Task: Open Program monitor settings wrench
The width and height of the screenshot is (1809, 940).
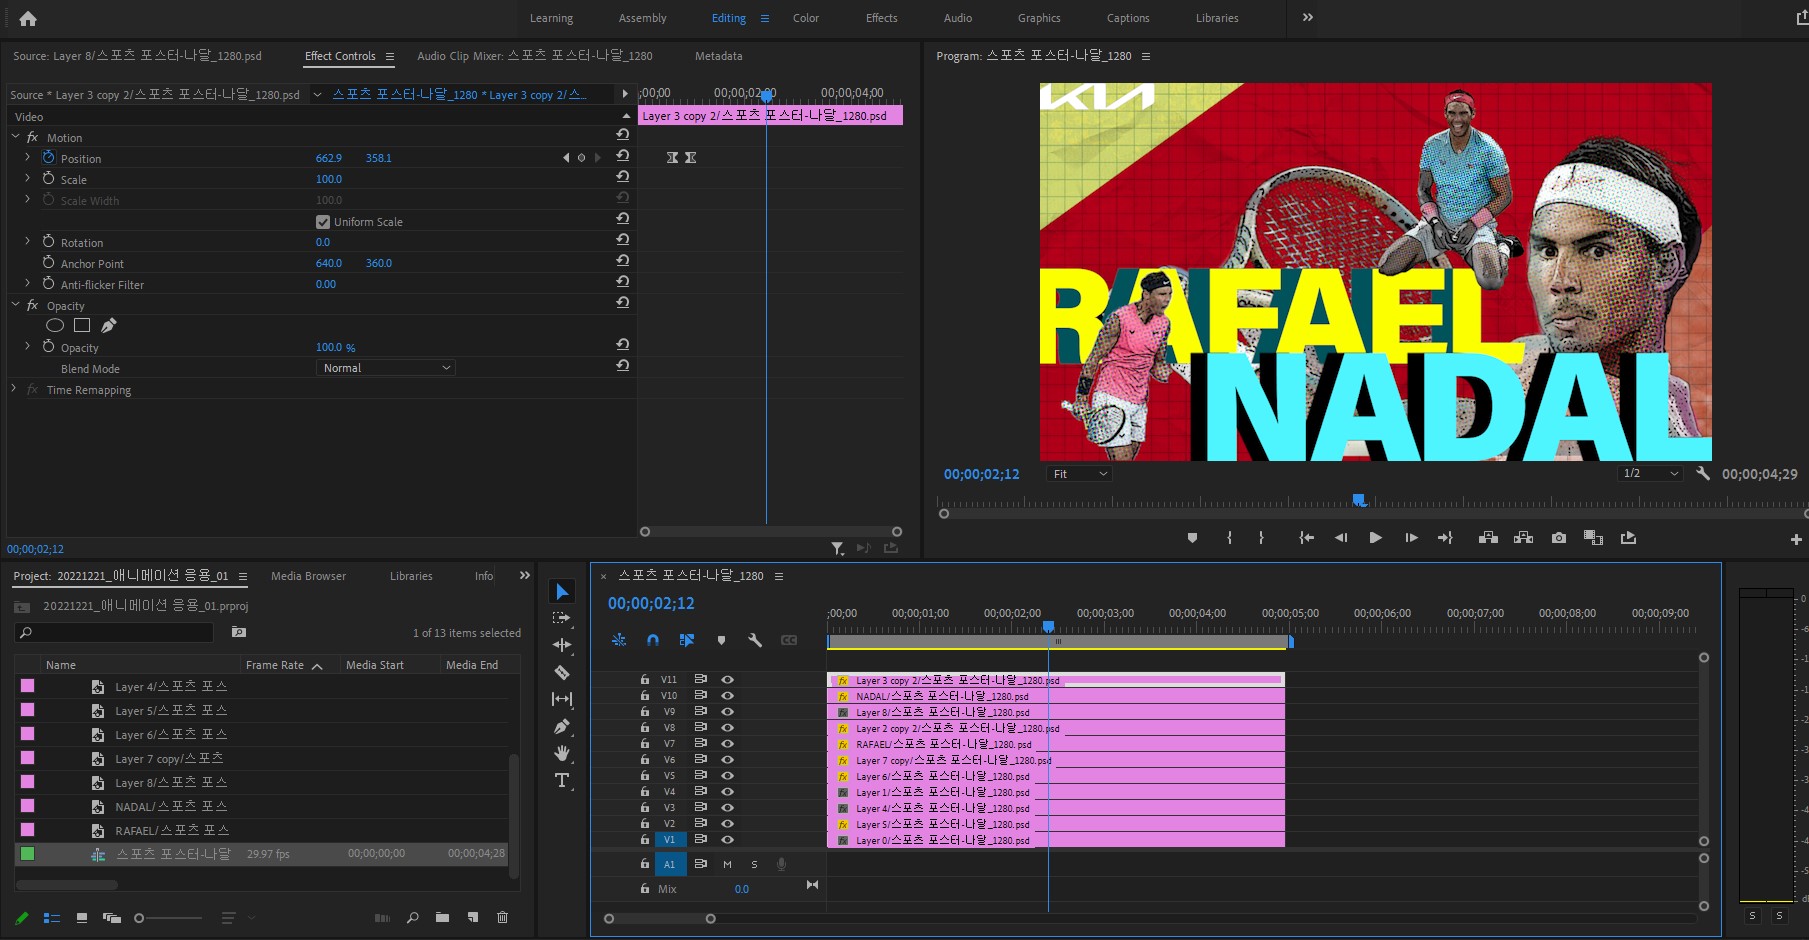Action: pos(1703,474)
